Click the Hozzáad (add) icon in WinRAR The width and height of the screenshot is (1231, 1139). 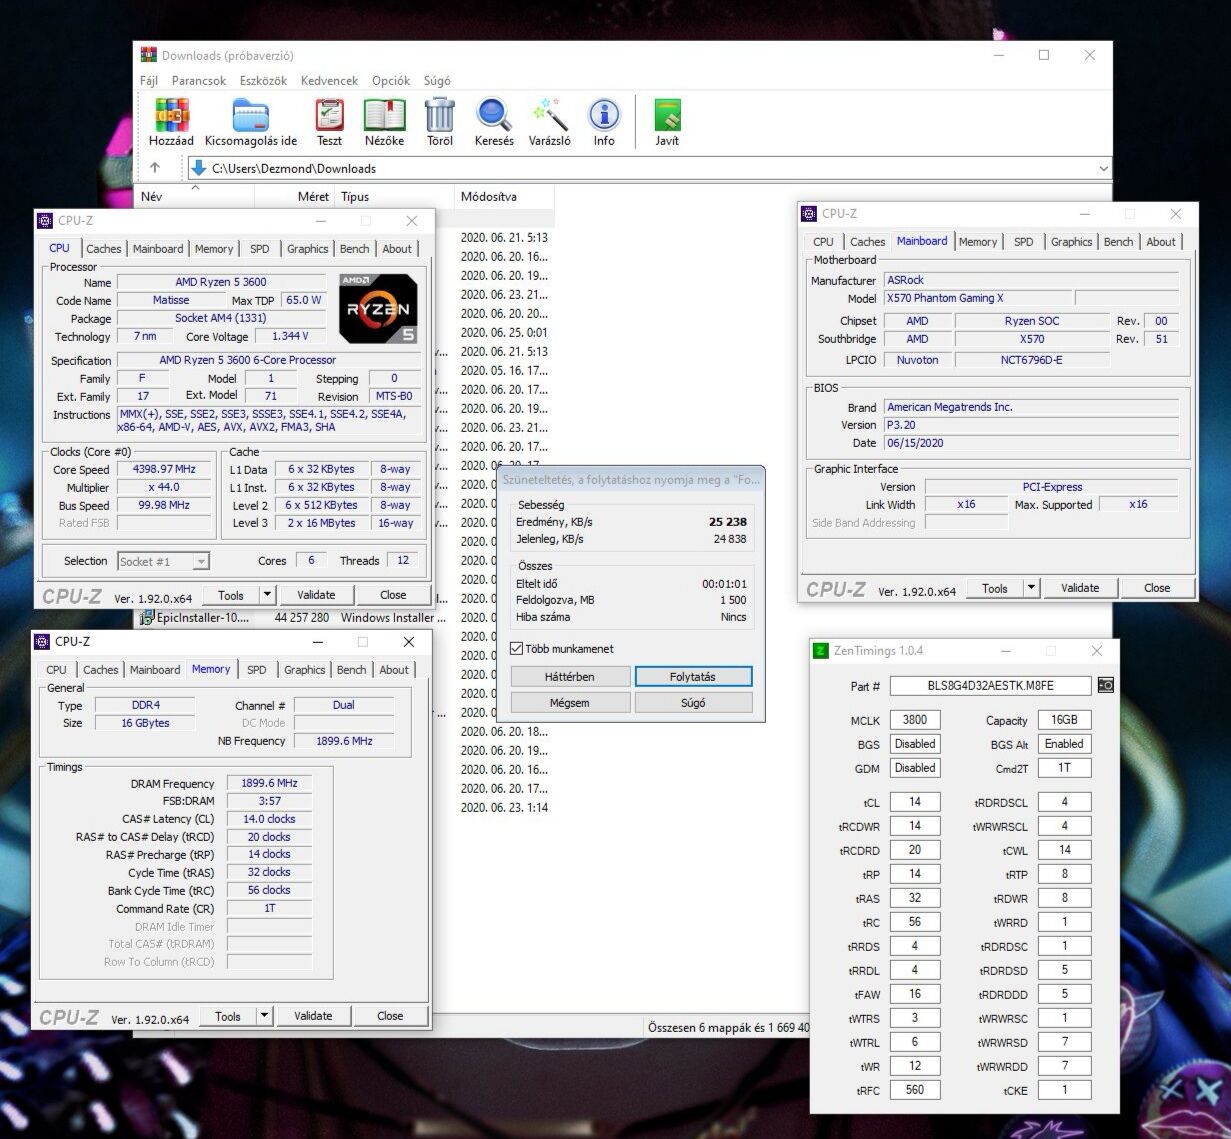point(171,116)
